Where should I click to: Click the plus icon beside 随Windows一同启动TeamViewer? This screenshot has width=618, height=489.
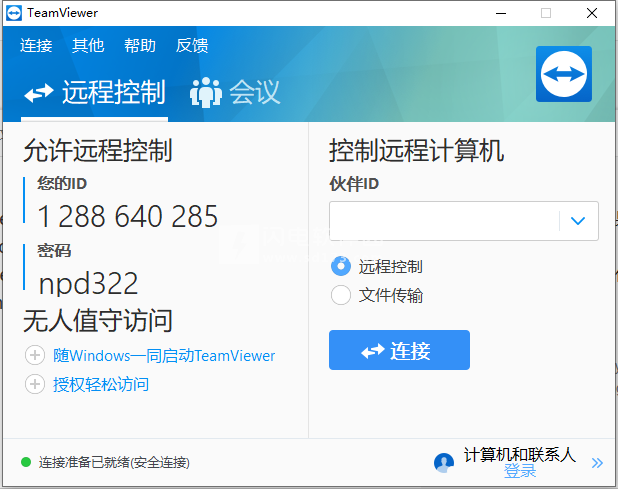tap(35, 355)
